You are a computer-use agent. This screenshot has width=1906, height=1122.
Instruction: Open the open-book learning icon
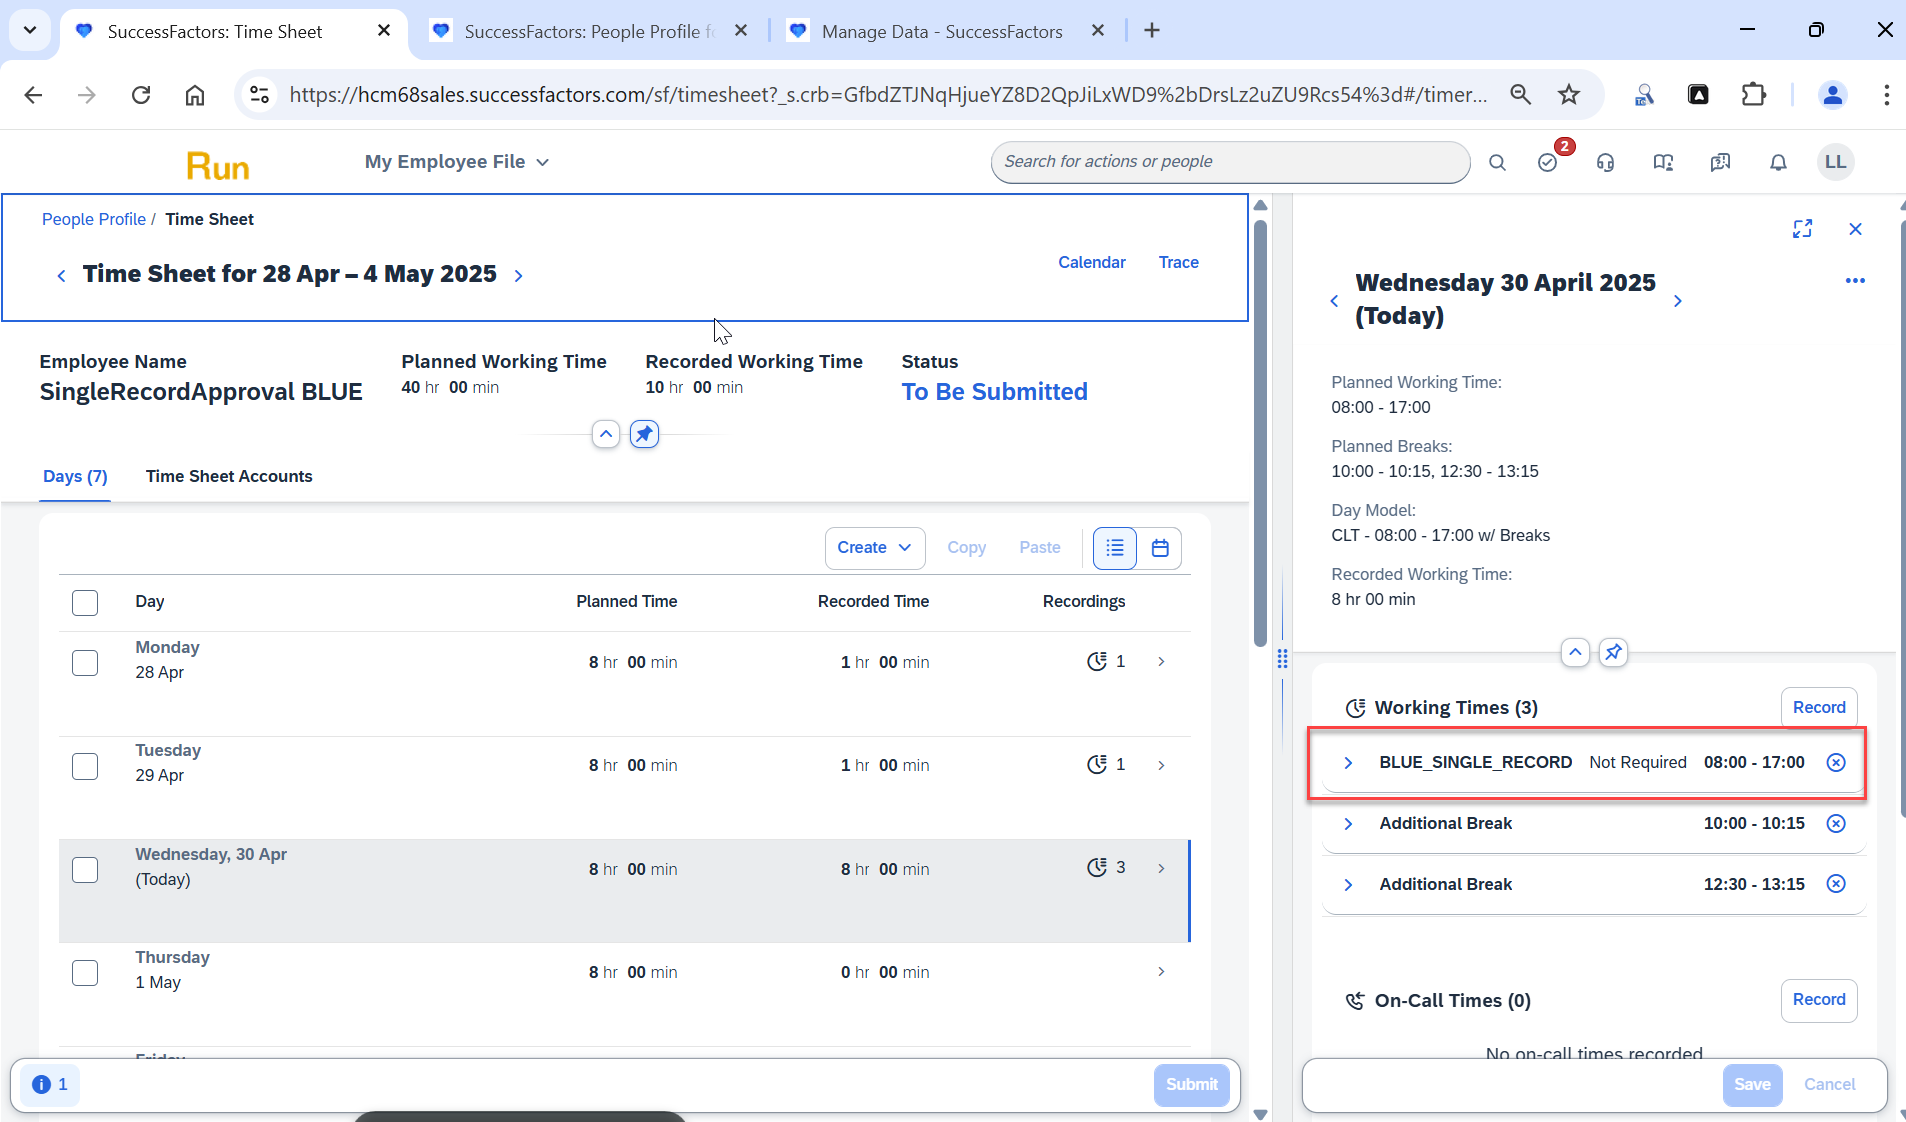click(x=1663, y=162)
